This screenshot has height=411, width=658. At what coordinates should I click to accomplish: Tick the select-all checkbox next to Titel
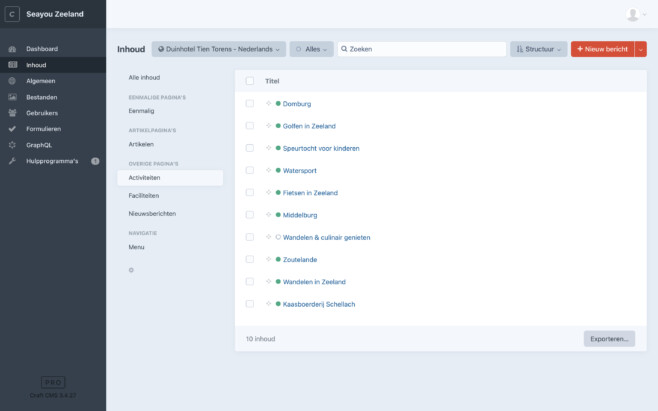coord(250,81)
